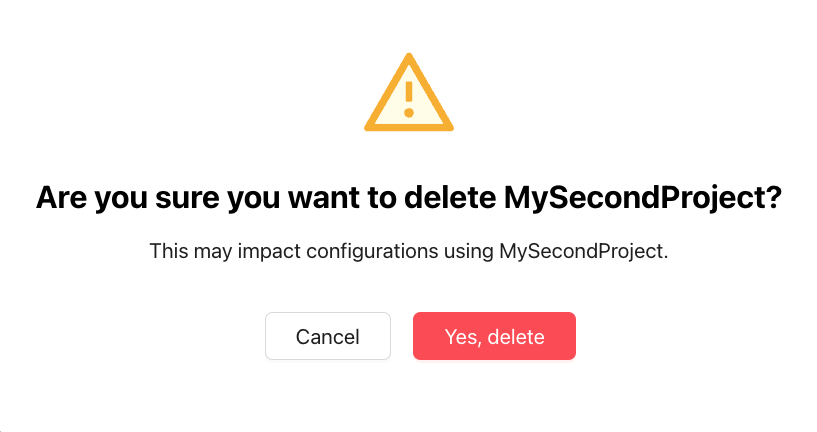Tap the yellow caution symbol above the heading
Screen dimensions: 817x432
point(409,92)
